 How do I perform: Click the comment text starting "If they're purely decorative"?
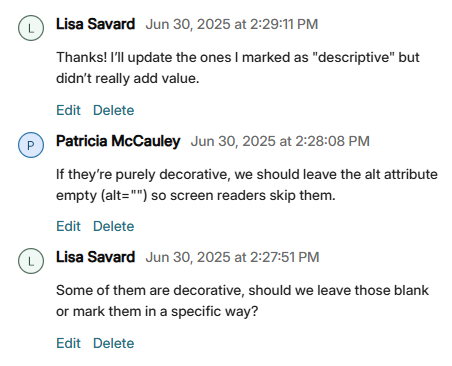coord(247,185)
